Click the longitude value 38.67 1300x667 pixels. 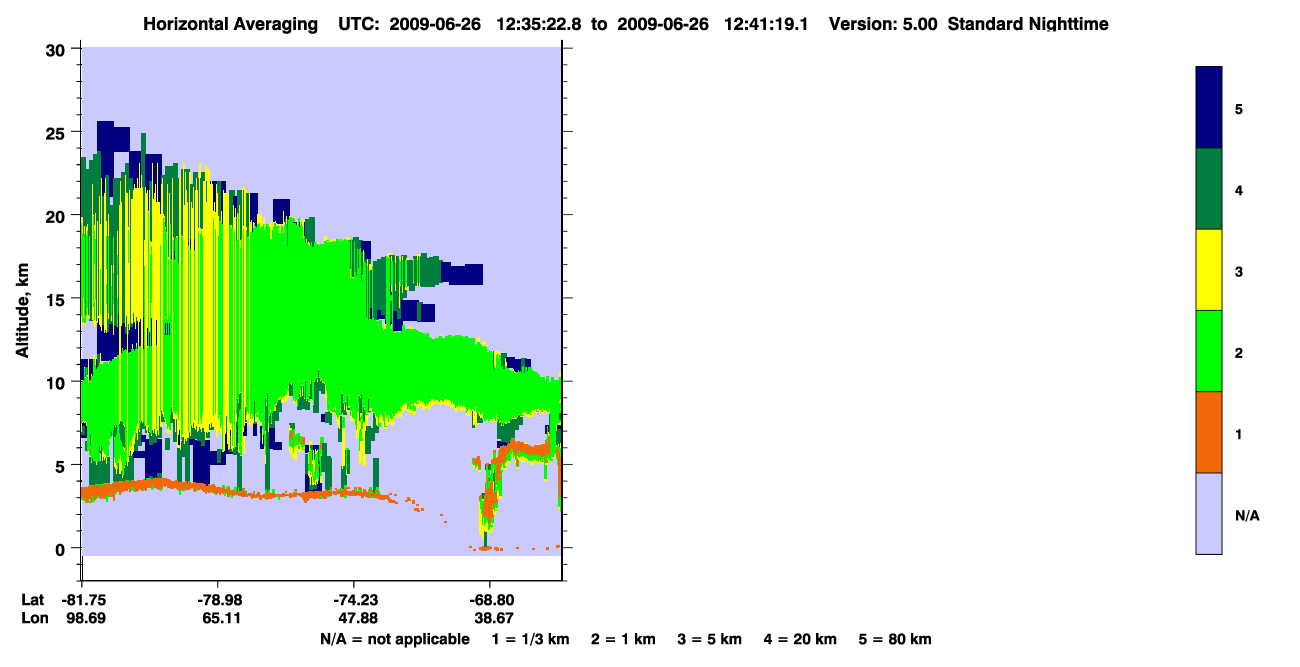click(493, 619)
